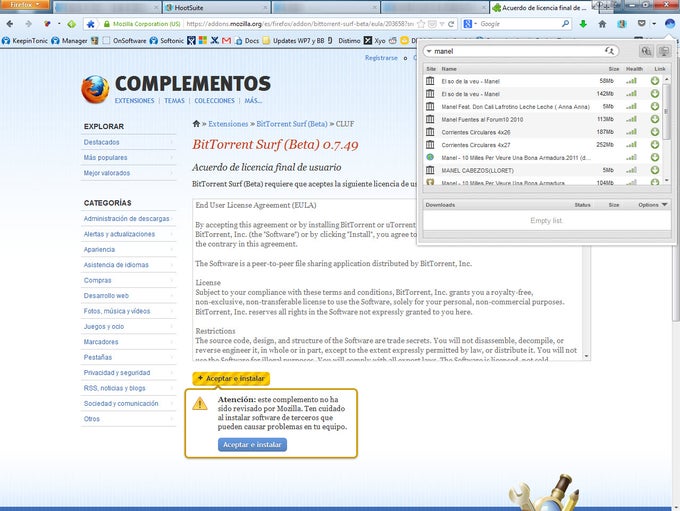This screenshot has width=680, height=511.
Task: Open Mejor valorados list
Action: click(107, 173)
